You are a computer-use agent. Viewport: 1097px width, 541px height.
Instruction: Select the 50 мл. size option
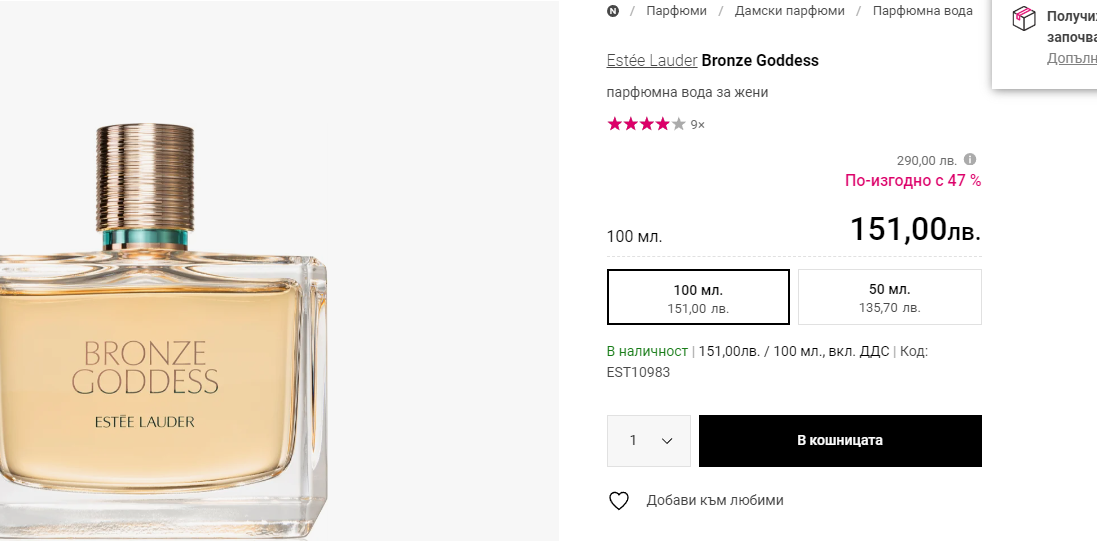pos(890,297)
